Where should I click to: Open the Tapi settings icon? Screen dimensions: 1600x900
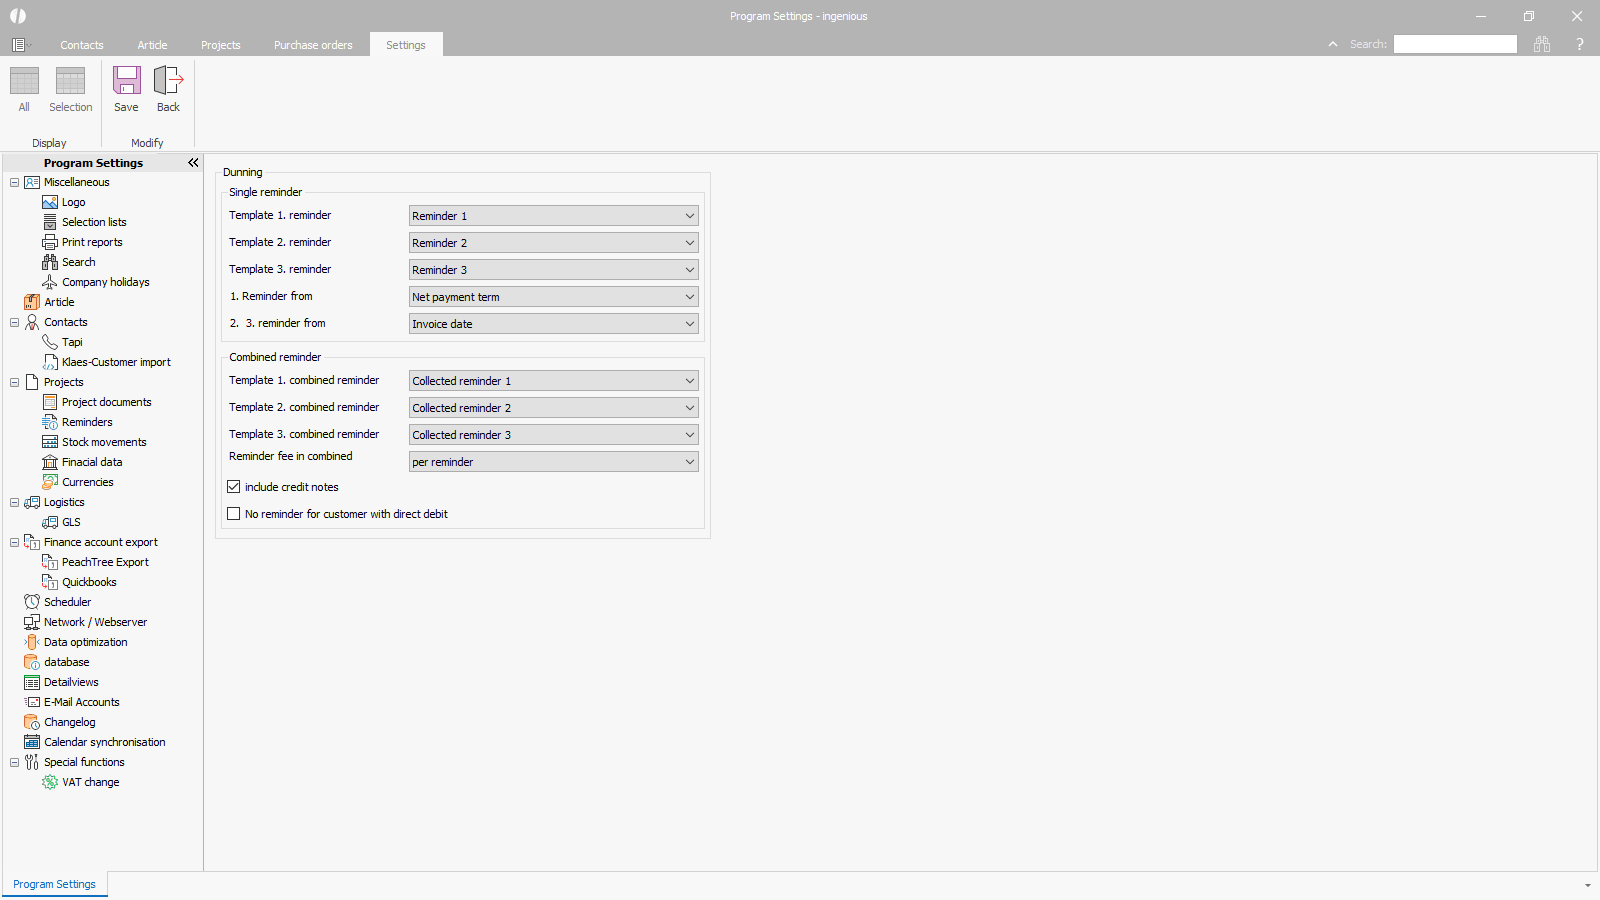pyautogui.click(x=49, y=341)
